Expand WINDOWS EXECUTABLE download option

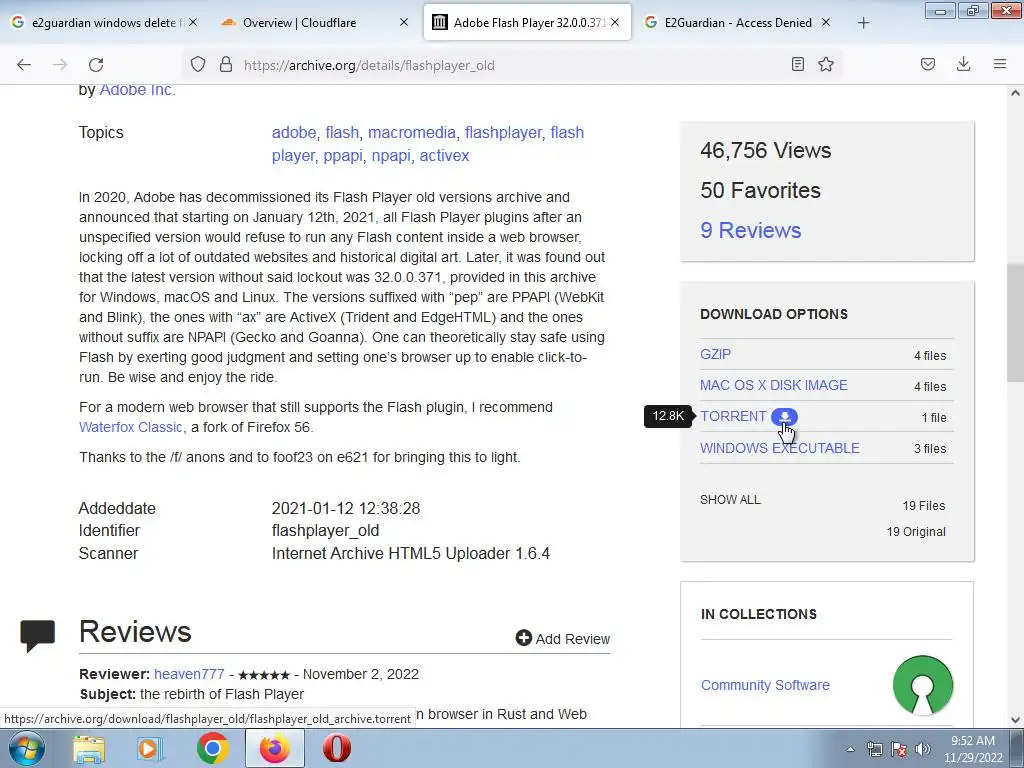pyautogui.click(x=780, y=448)
